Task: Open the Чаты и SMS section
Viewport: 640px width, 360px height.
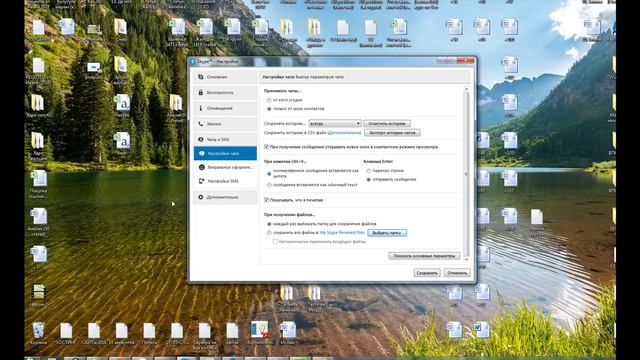Action: 225,140
